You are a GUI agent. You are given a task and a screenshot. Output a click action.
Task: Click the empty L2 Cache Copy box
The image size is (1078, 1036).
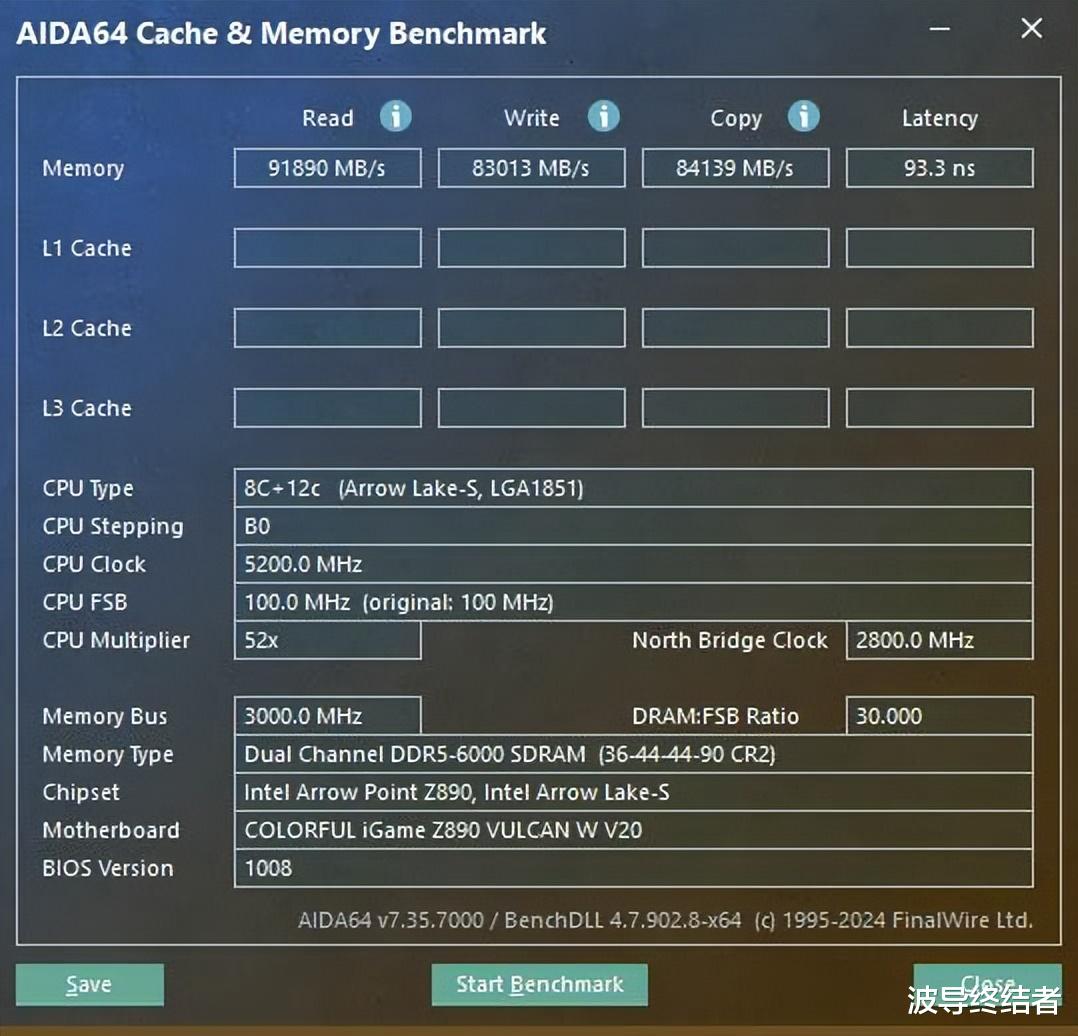coord(736,328)
